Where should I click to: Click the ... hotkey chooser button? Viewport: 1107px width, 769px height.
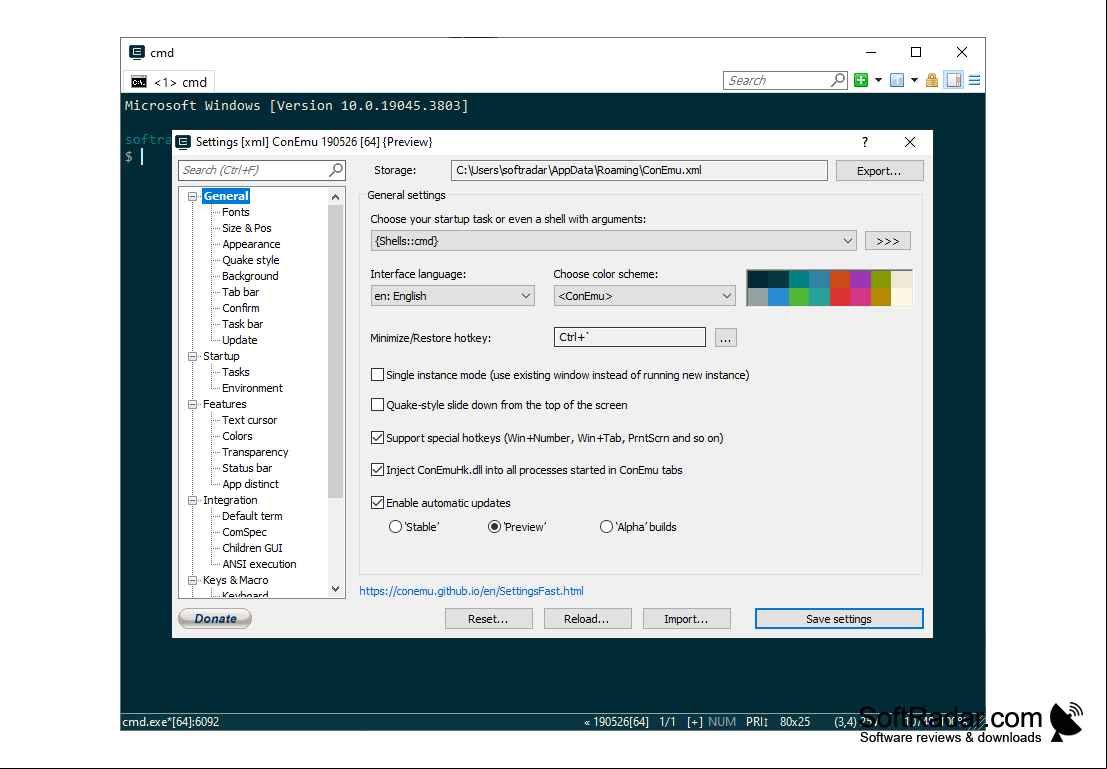click(725, 338)
